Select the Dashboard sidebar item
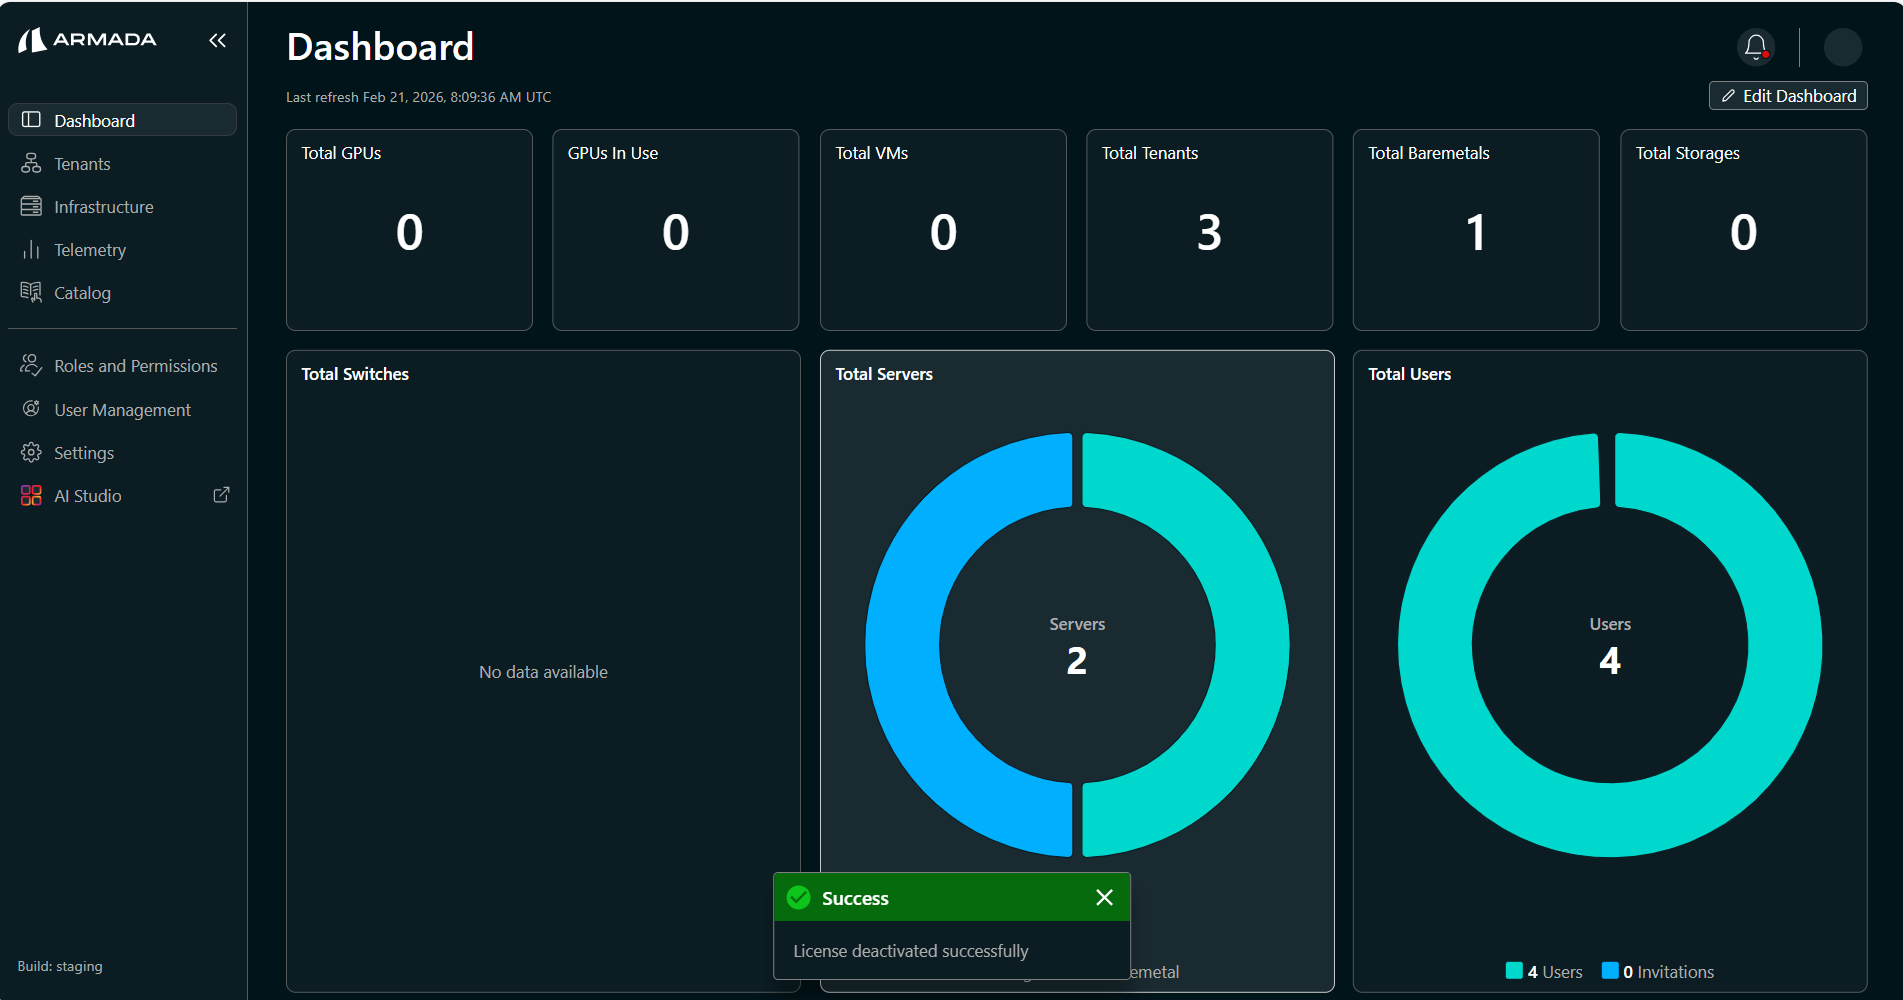Image resolution: width=1903 pixels, height=1000 pixels. tap(122, 120)
